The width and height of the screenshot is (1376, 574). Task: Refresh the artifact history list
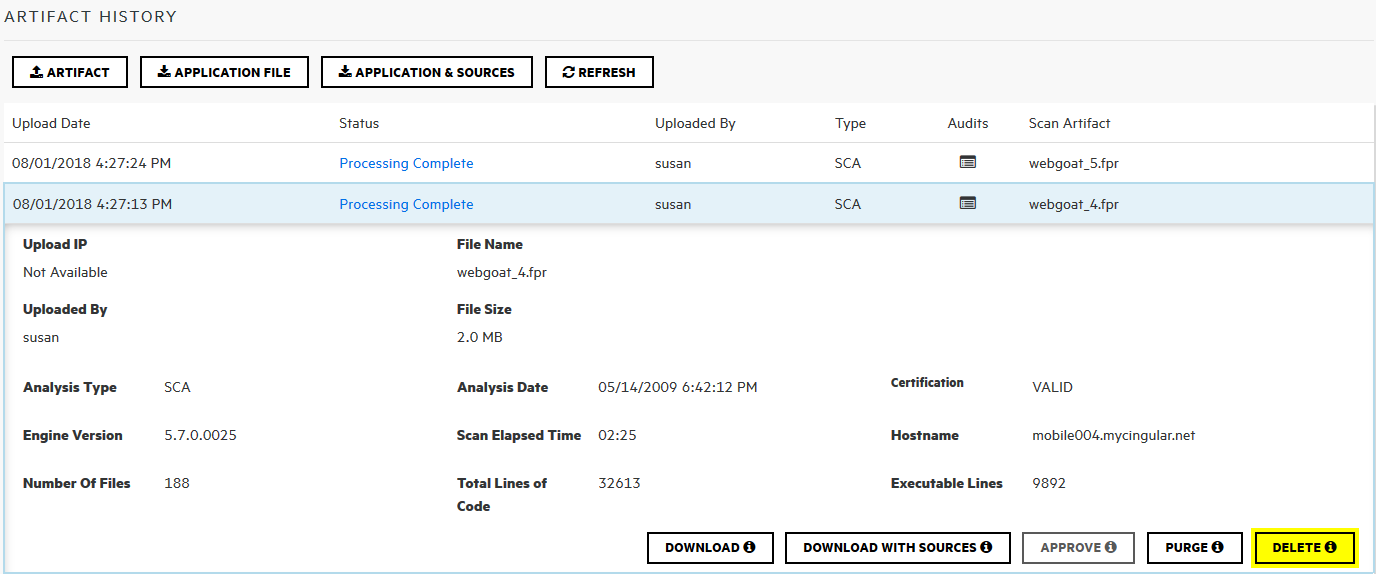[599, 72]
